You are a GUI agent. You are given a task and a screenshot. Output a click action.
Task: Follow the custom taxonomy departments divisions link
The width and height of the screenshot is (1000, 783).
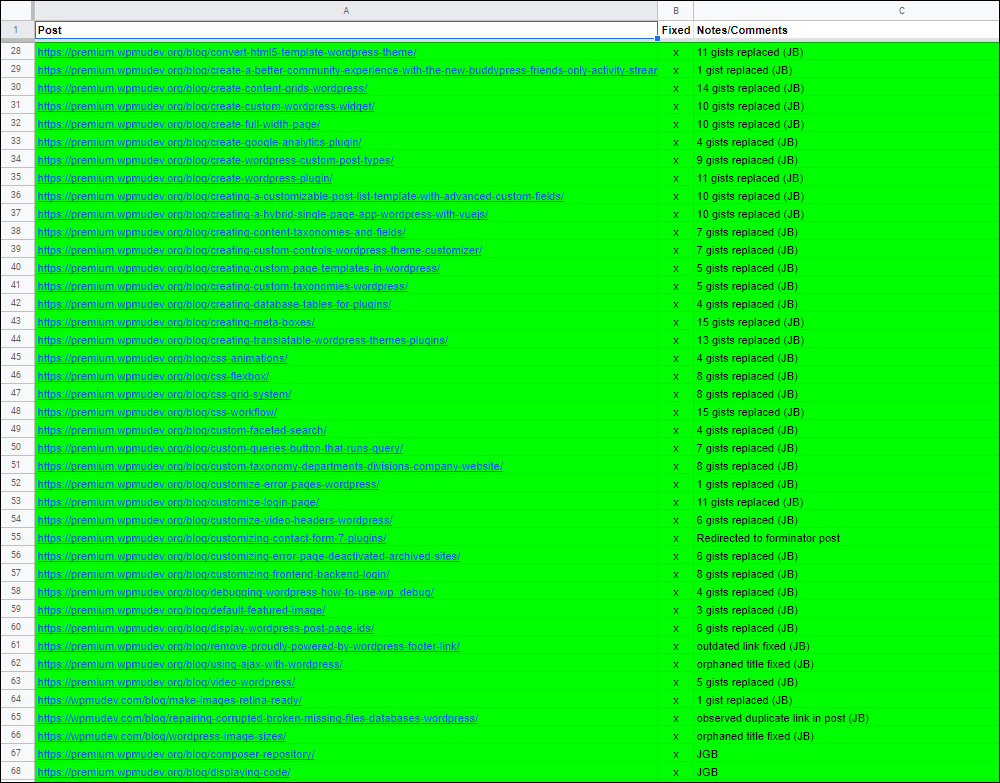point(270,466)
